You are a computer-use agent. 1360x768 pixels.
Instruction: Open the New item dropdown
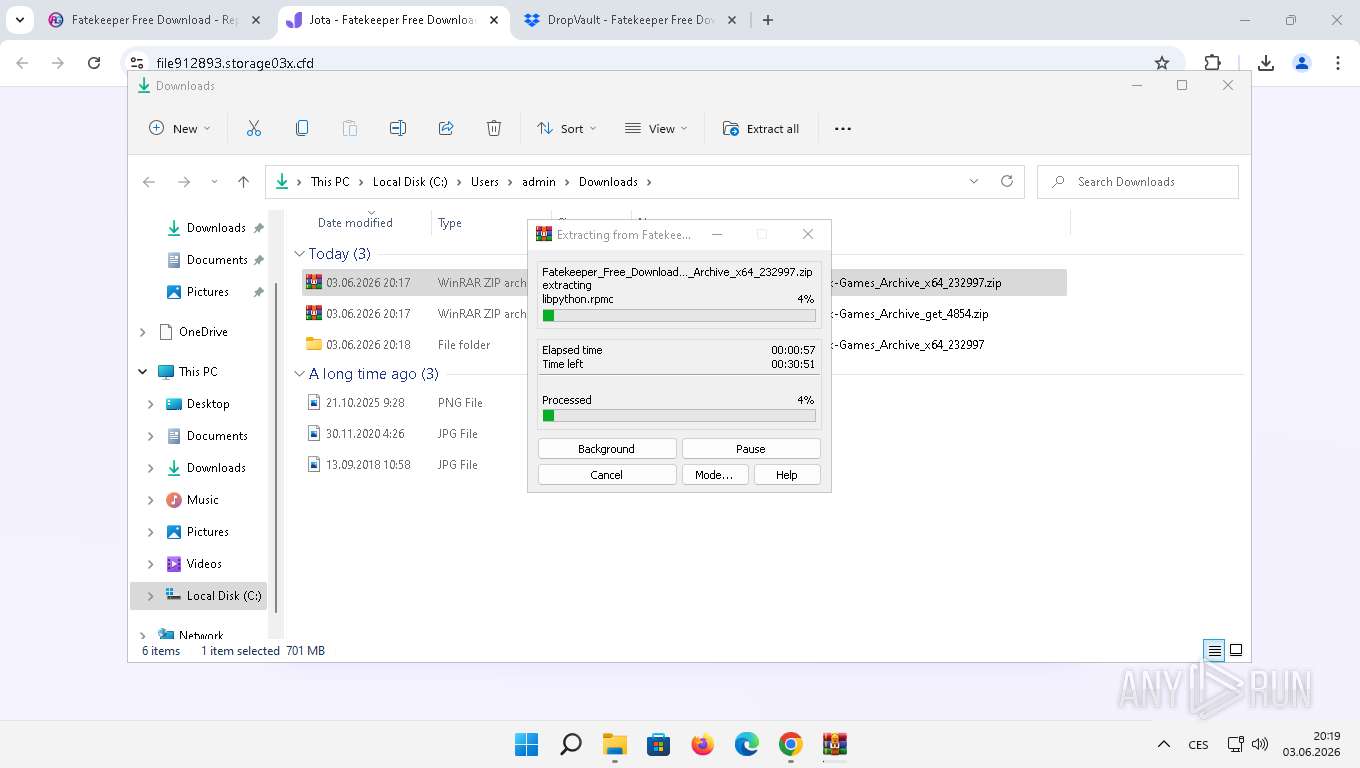[180, 128]
